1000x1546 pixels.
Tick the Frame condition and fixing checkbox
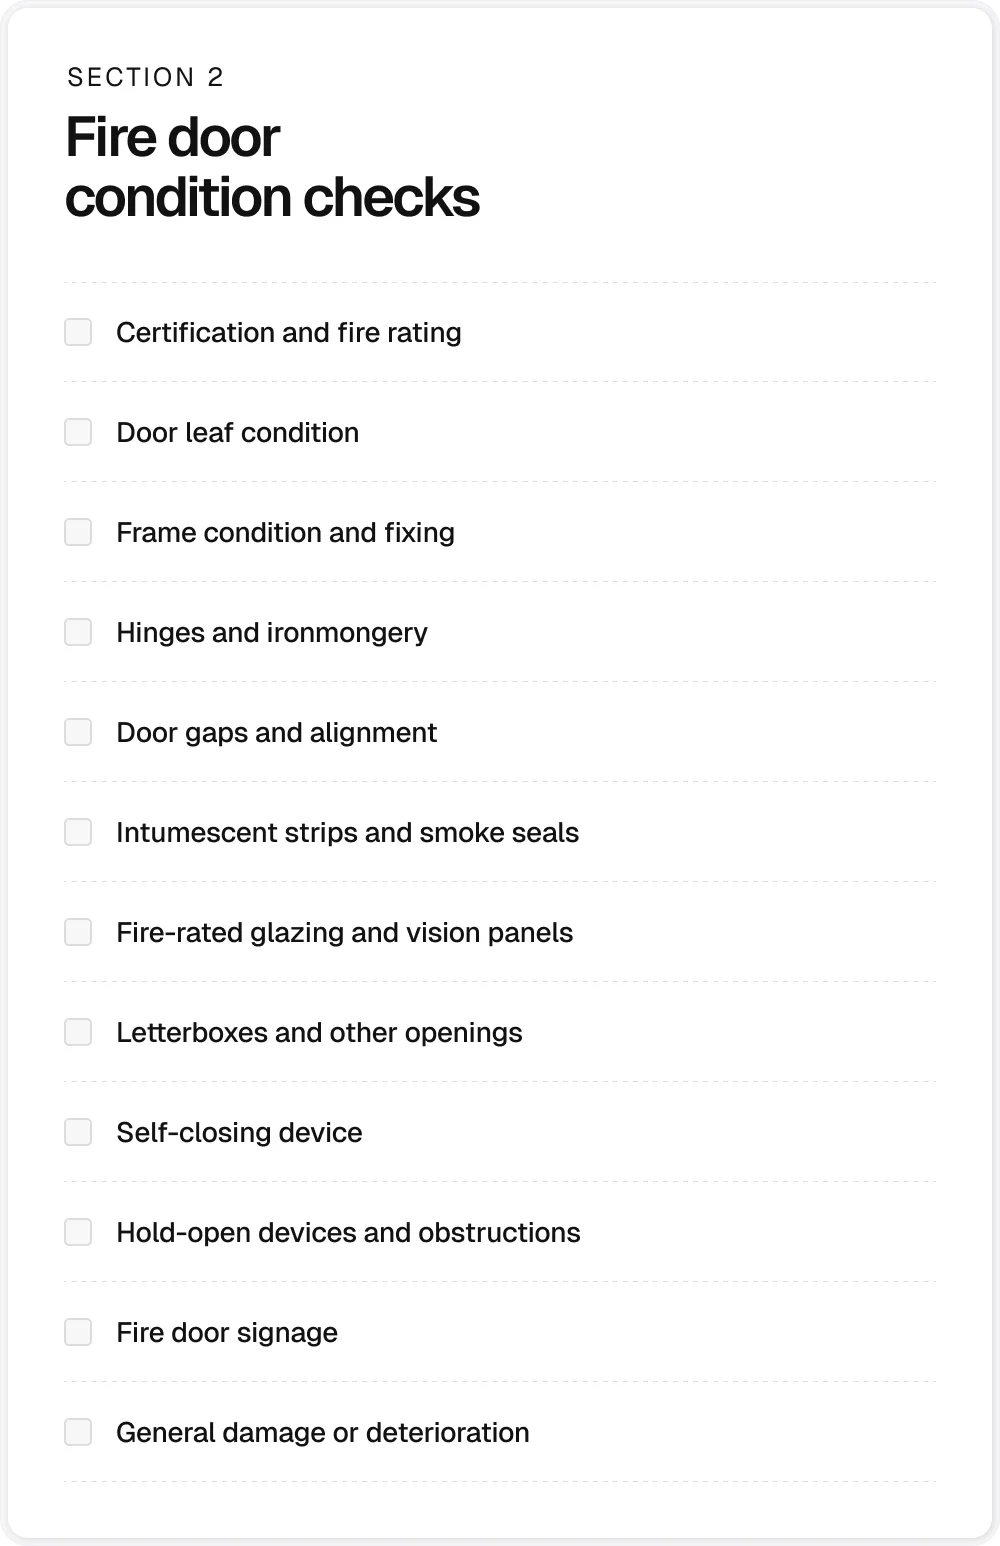pos(78,531)
